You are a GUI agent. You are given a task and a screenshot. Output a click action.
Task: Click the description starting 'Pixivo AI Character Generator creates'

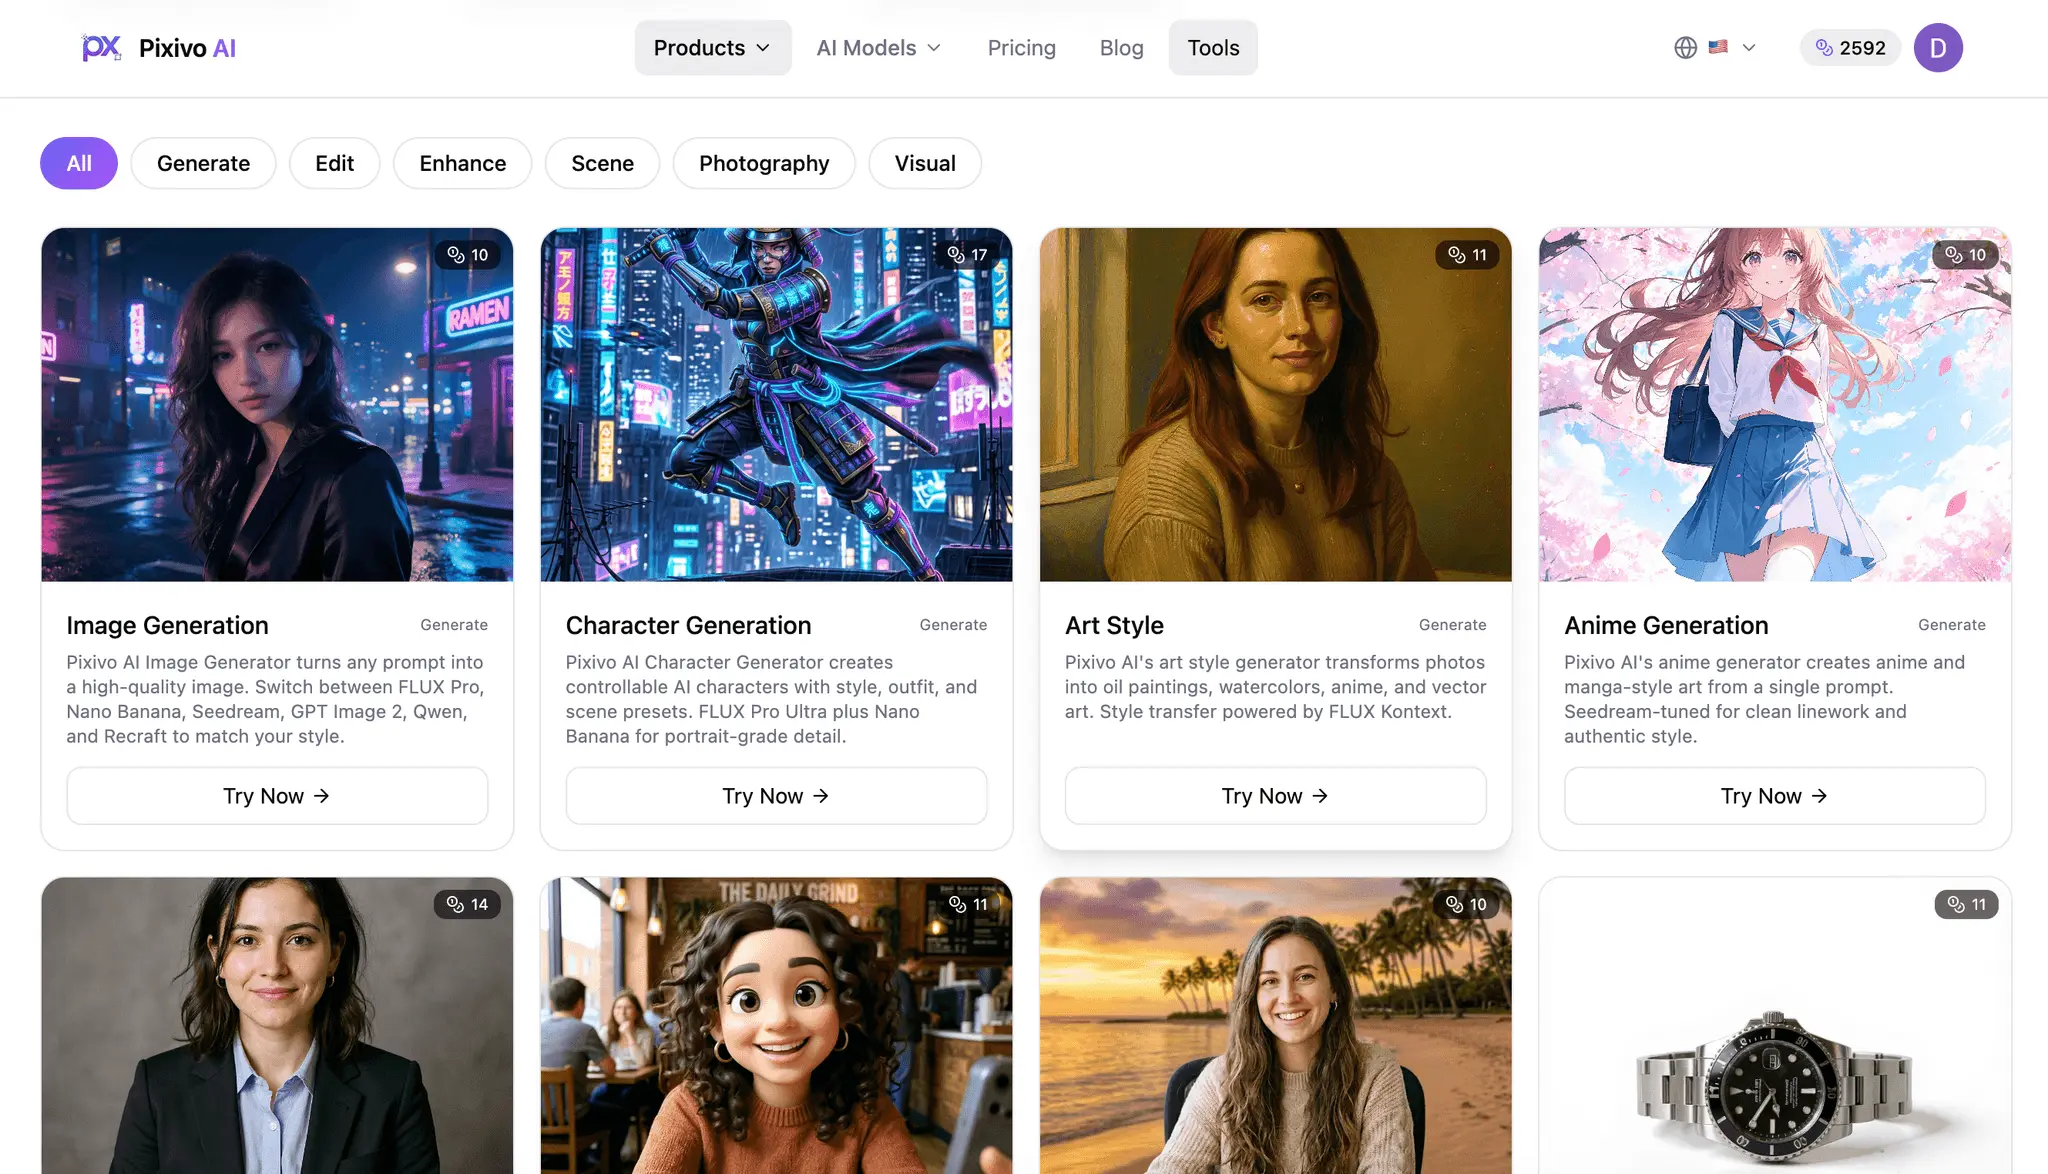click(x=772, y=699)
